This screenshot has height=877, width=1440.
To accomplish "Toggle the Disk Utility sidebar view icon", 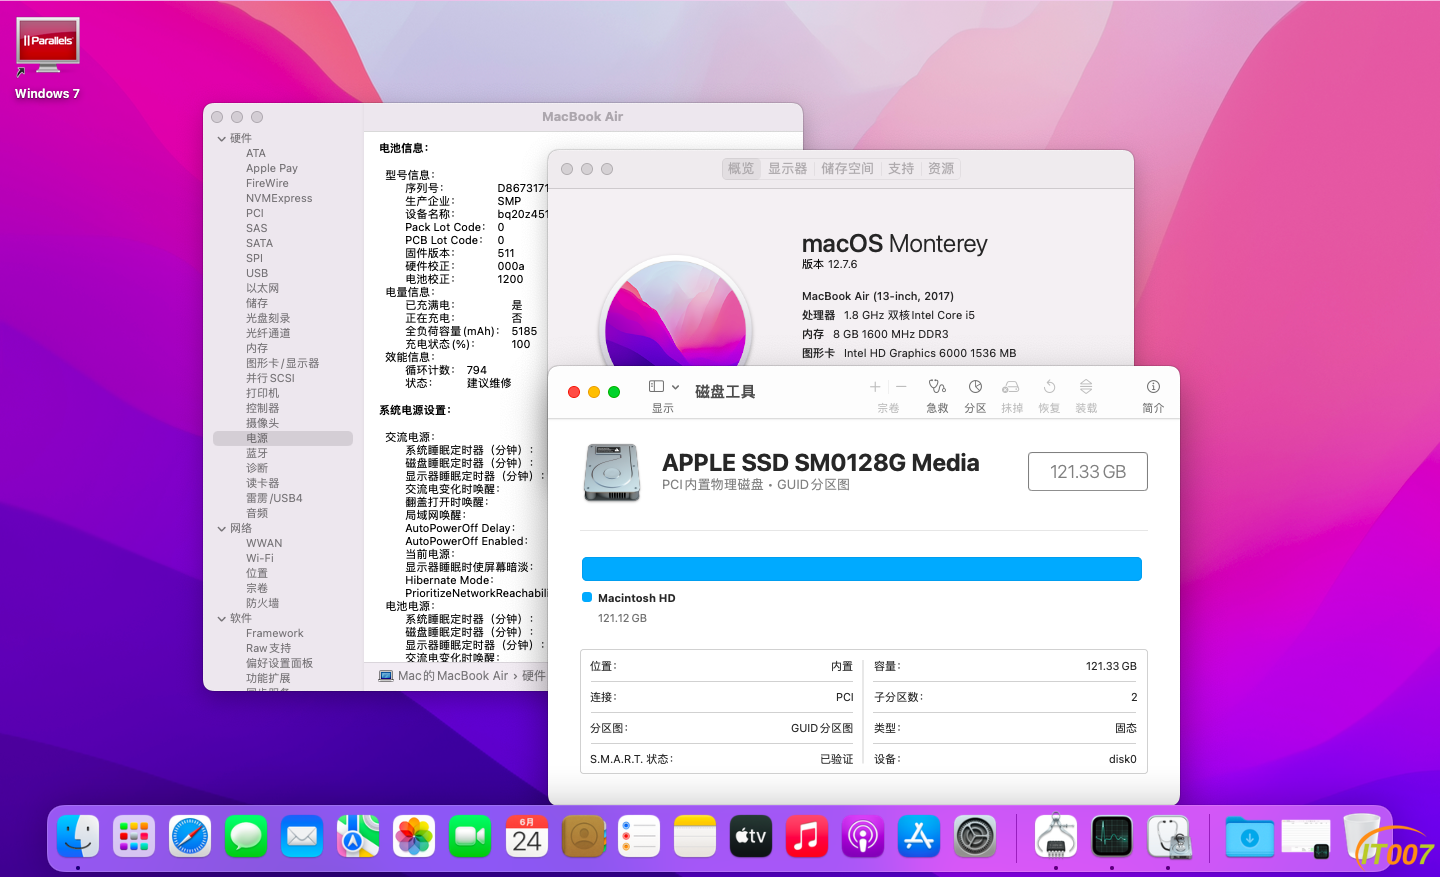I will [656, 387].
